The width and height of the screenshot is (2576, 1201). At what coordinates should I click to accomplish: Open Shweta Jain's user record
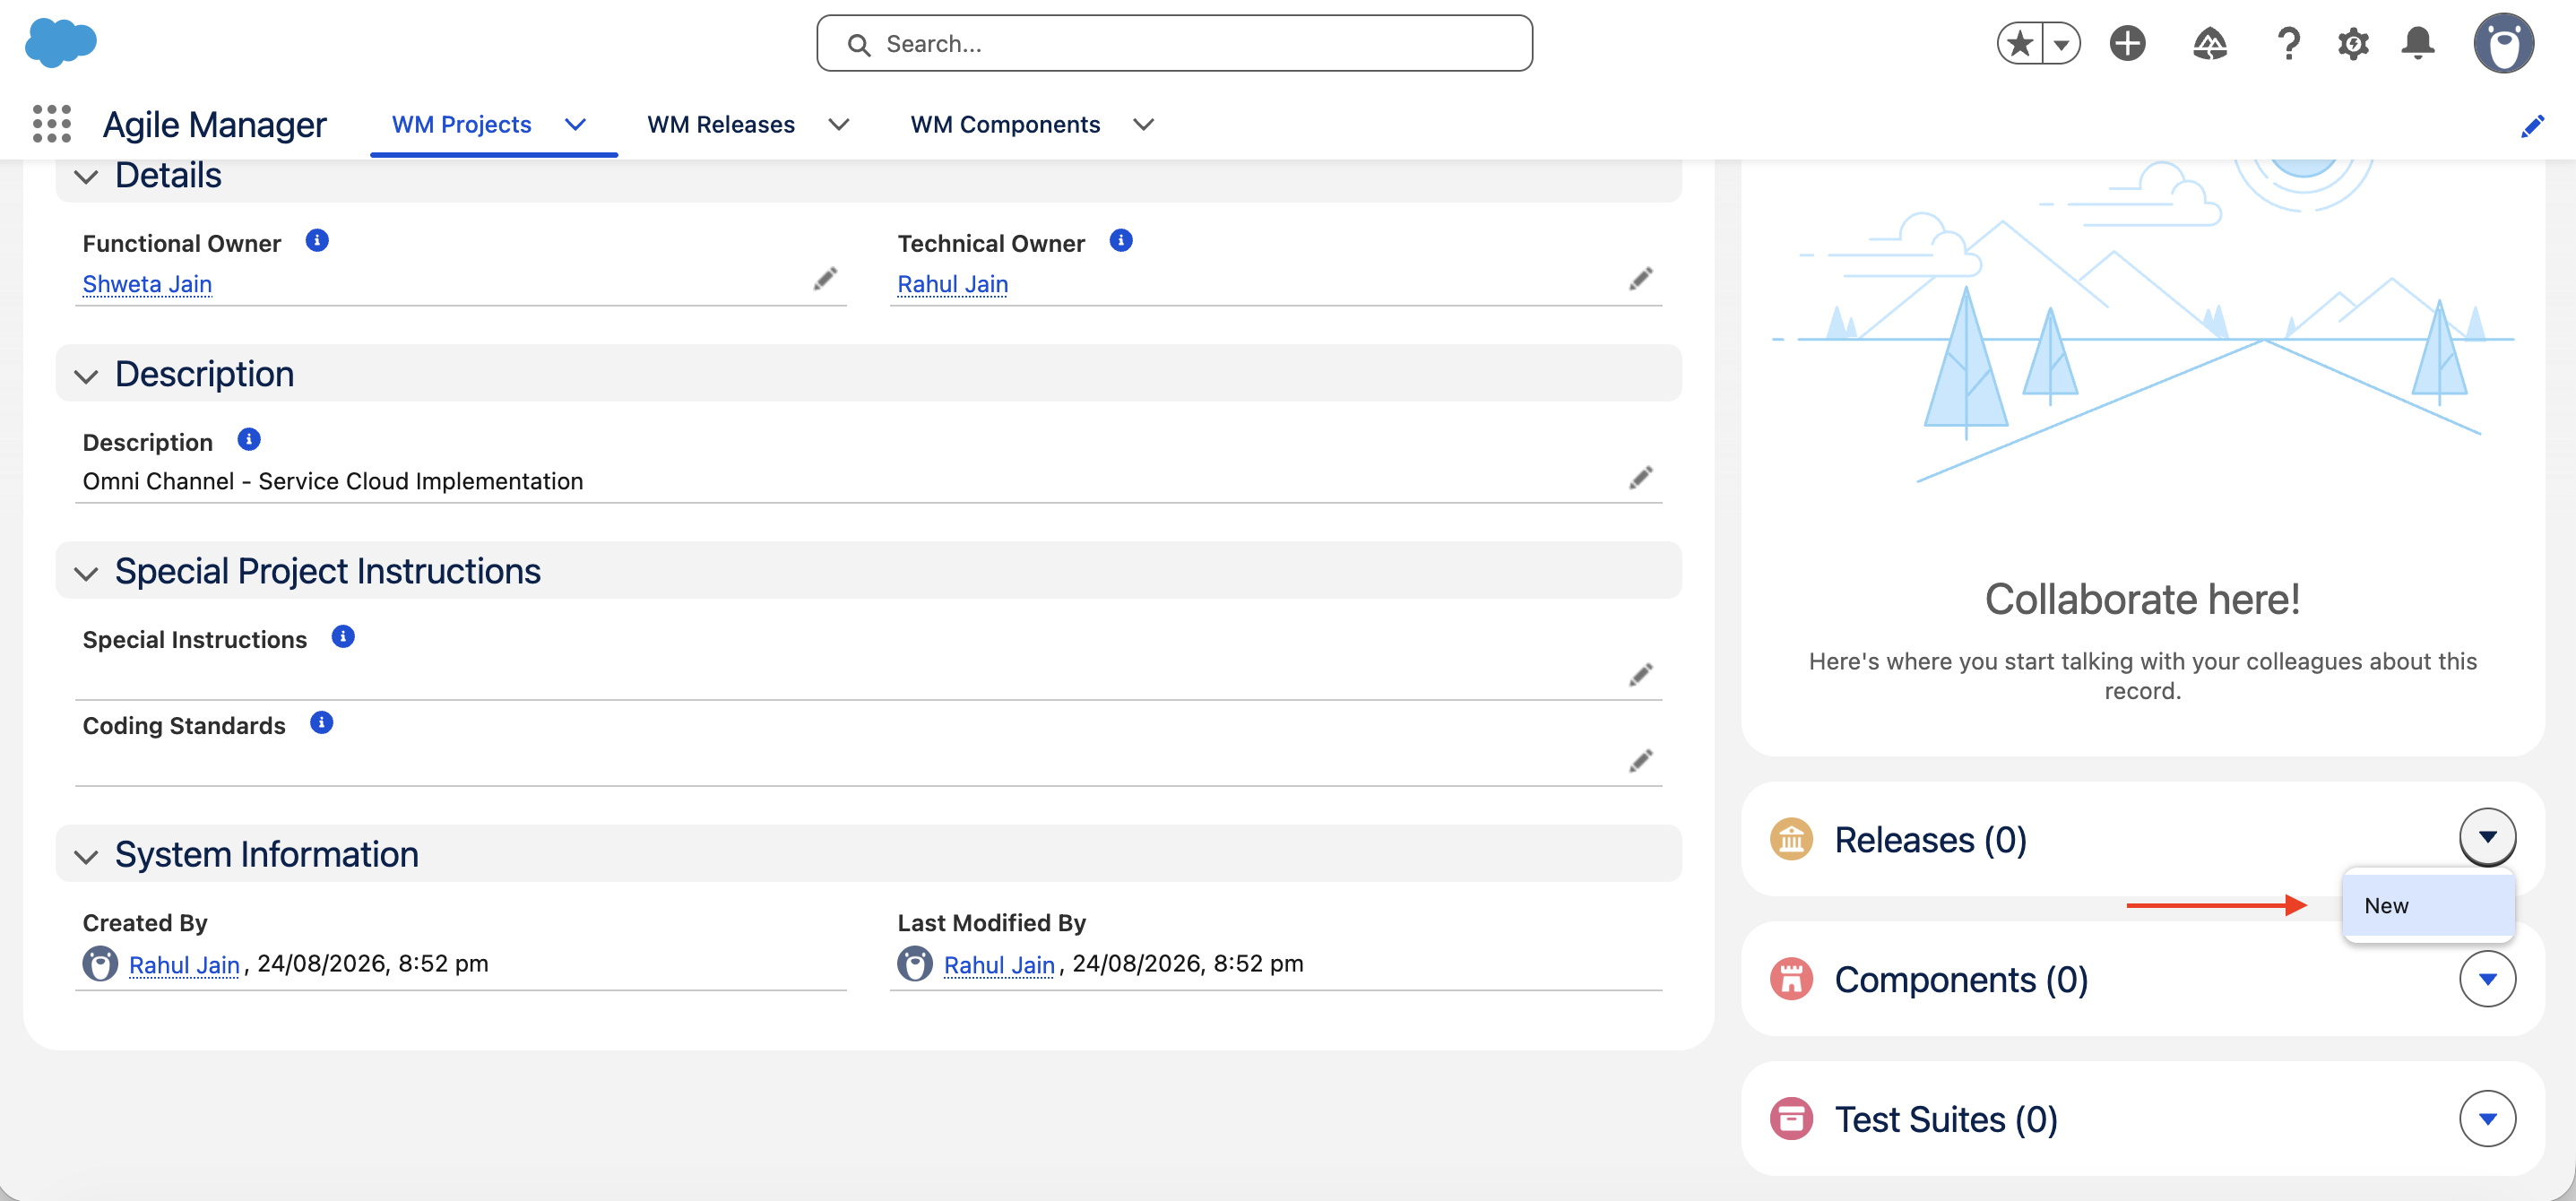pos(147,284)
